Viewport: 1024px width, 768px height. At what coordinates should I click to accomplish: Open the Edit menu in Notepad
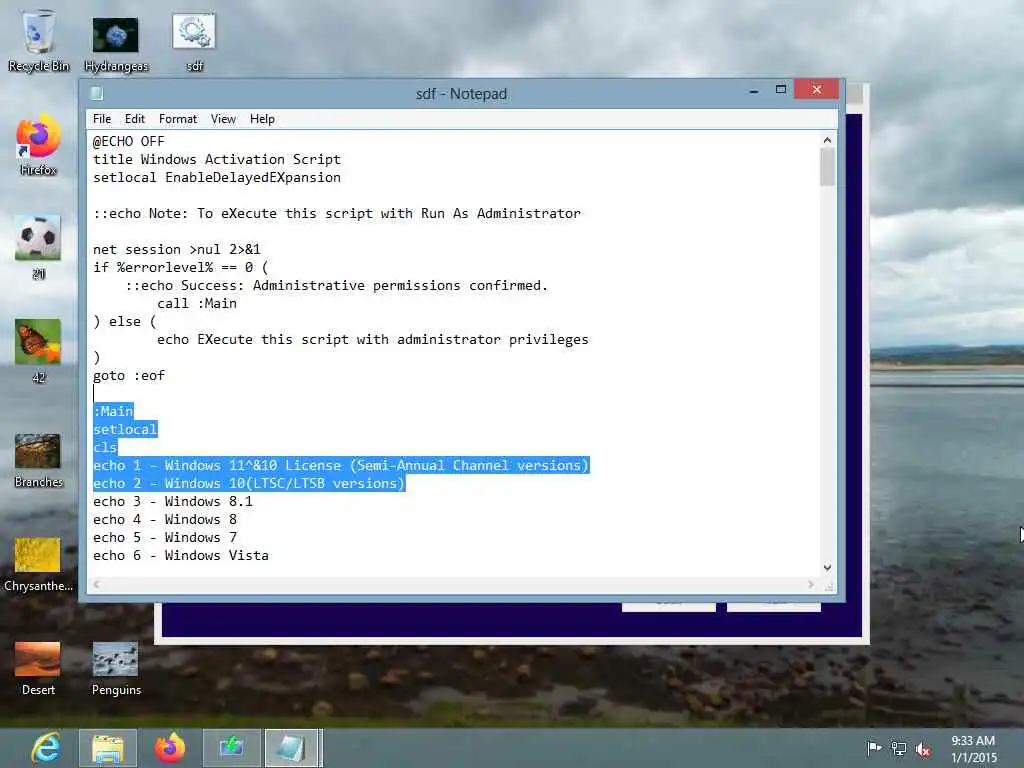135,119
